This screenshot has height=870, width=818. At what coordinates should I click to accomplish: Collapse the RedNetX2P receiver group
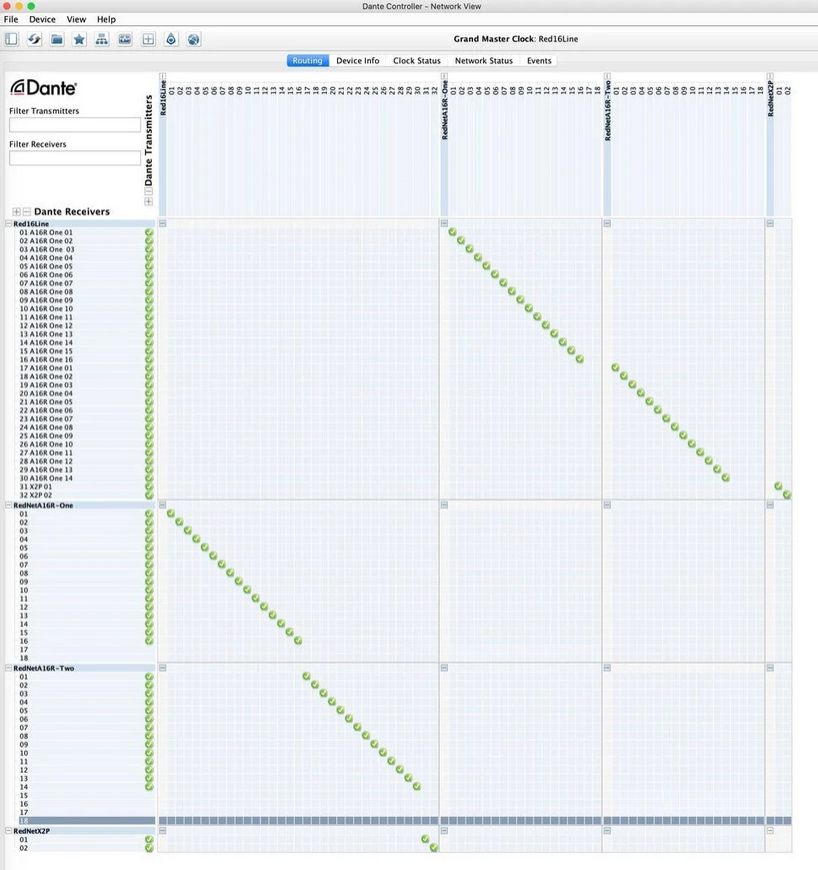(9, 831)
